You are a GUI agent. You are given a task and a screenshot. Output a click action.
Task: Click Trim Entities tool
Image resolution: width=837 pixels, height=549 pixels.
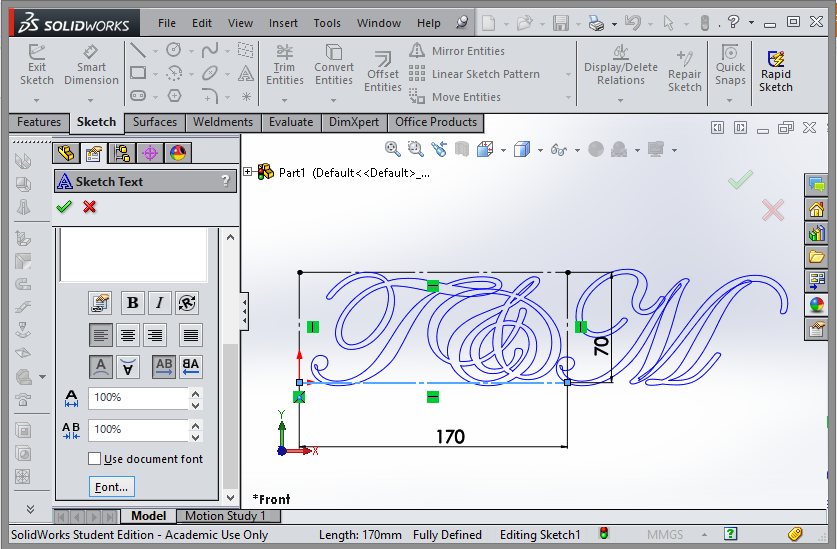pos(285,65)
